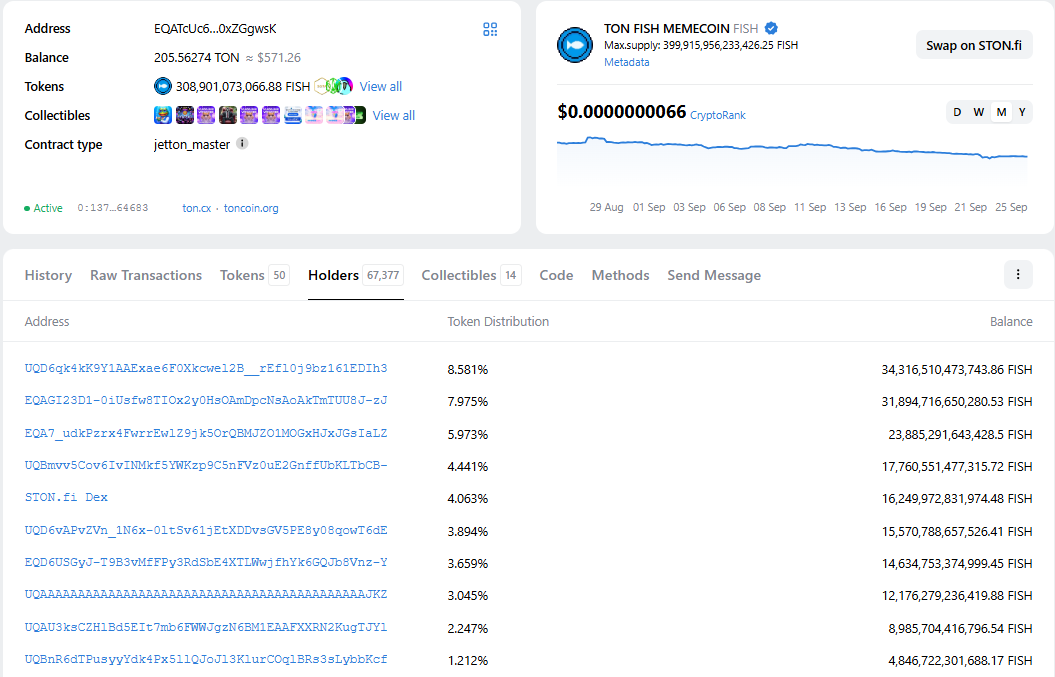Click the rainbow-ring token icon
Screen dimensions: 1055x677
pyautogui.click(x=344, y=85)
